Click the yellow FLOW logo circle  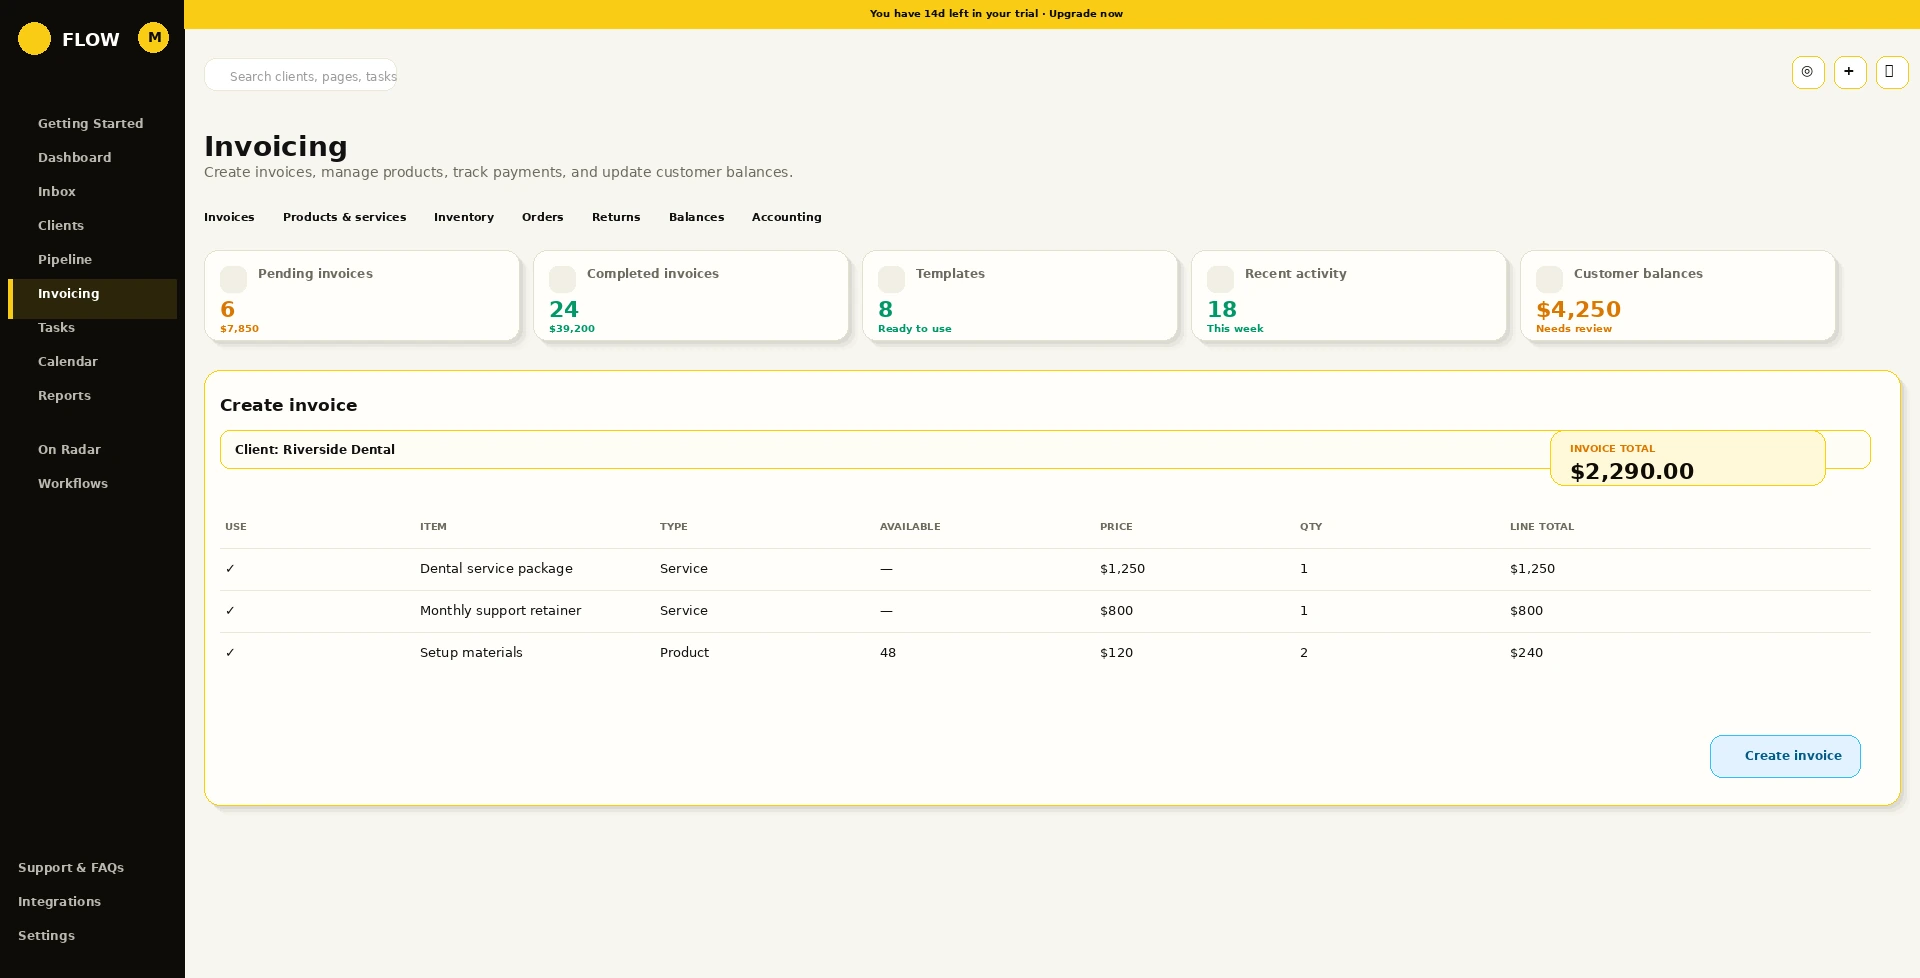(34, 39)
